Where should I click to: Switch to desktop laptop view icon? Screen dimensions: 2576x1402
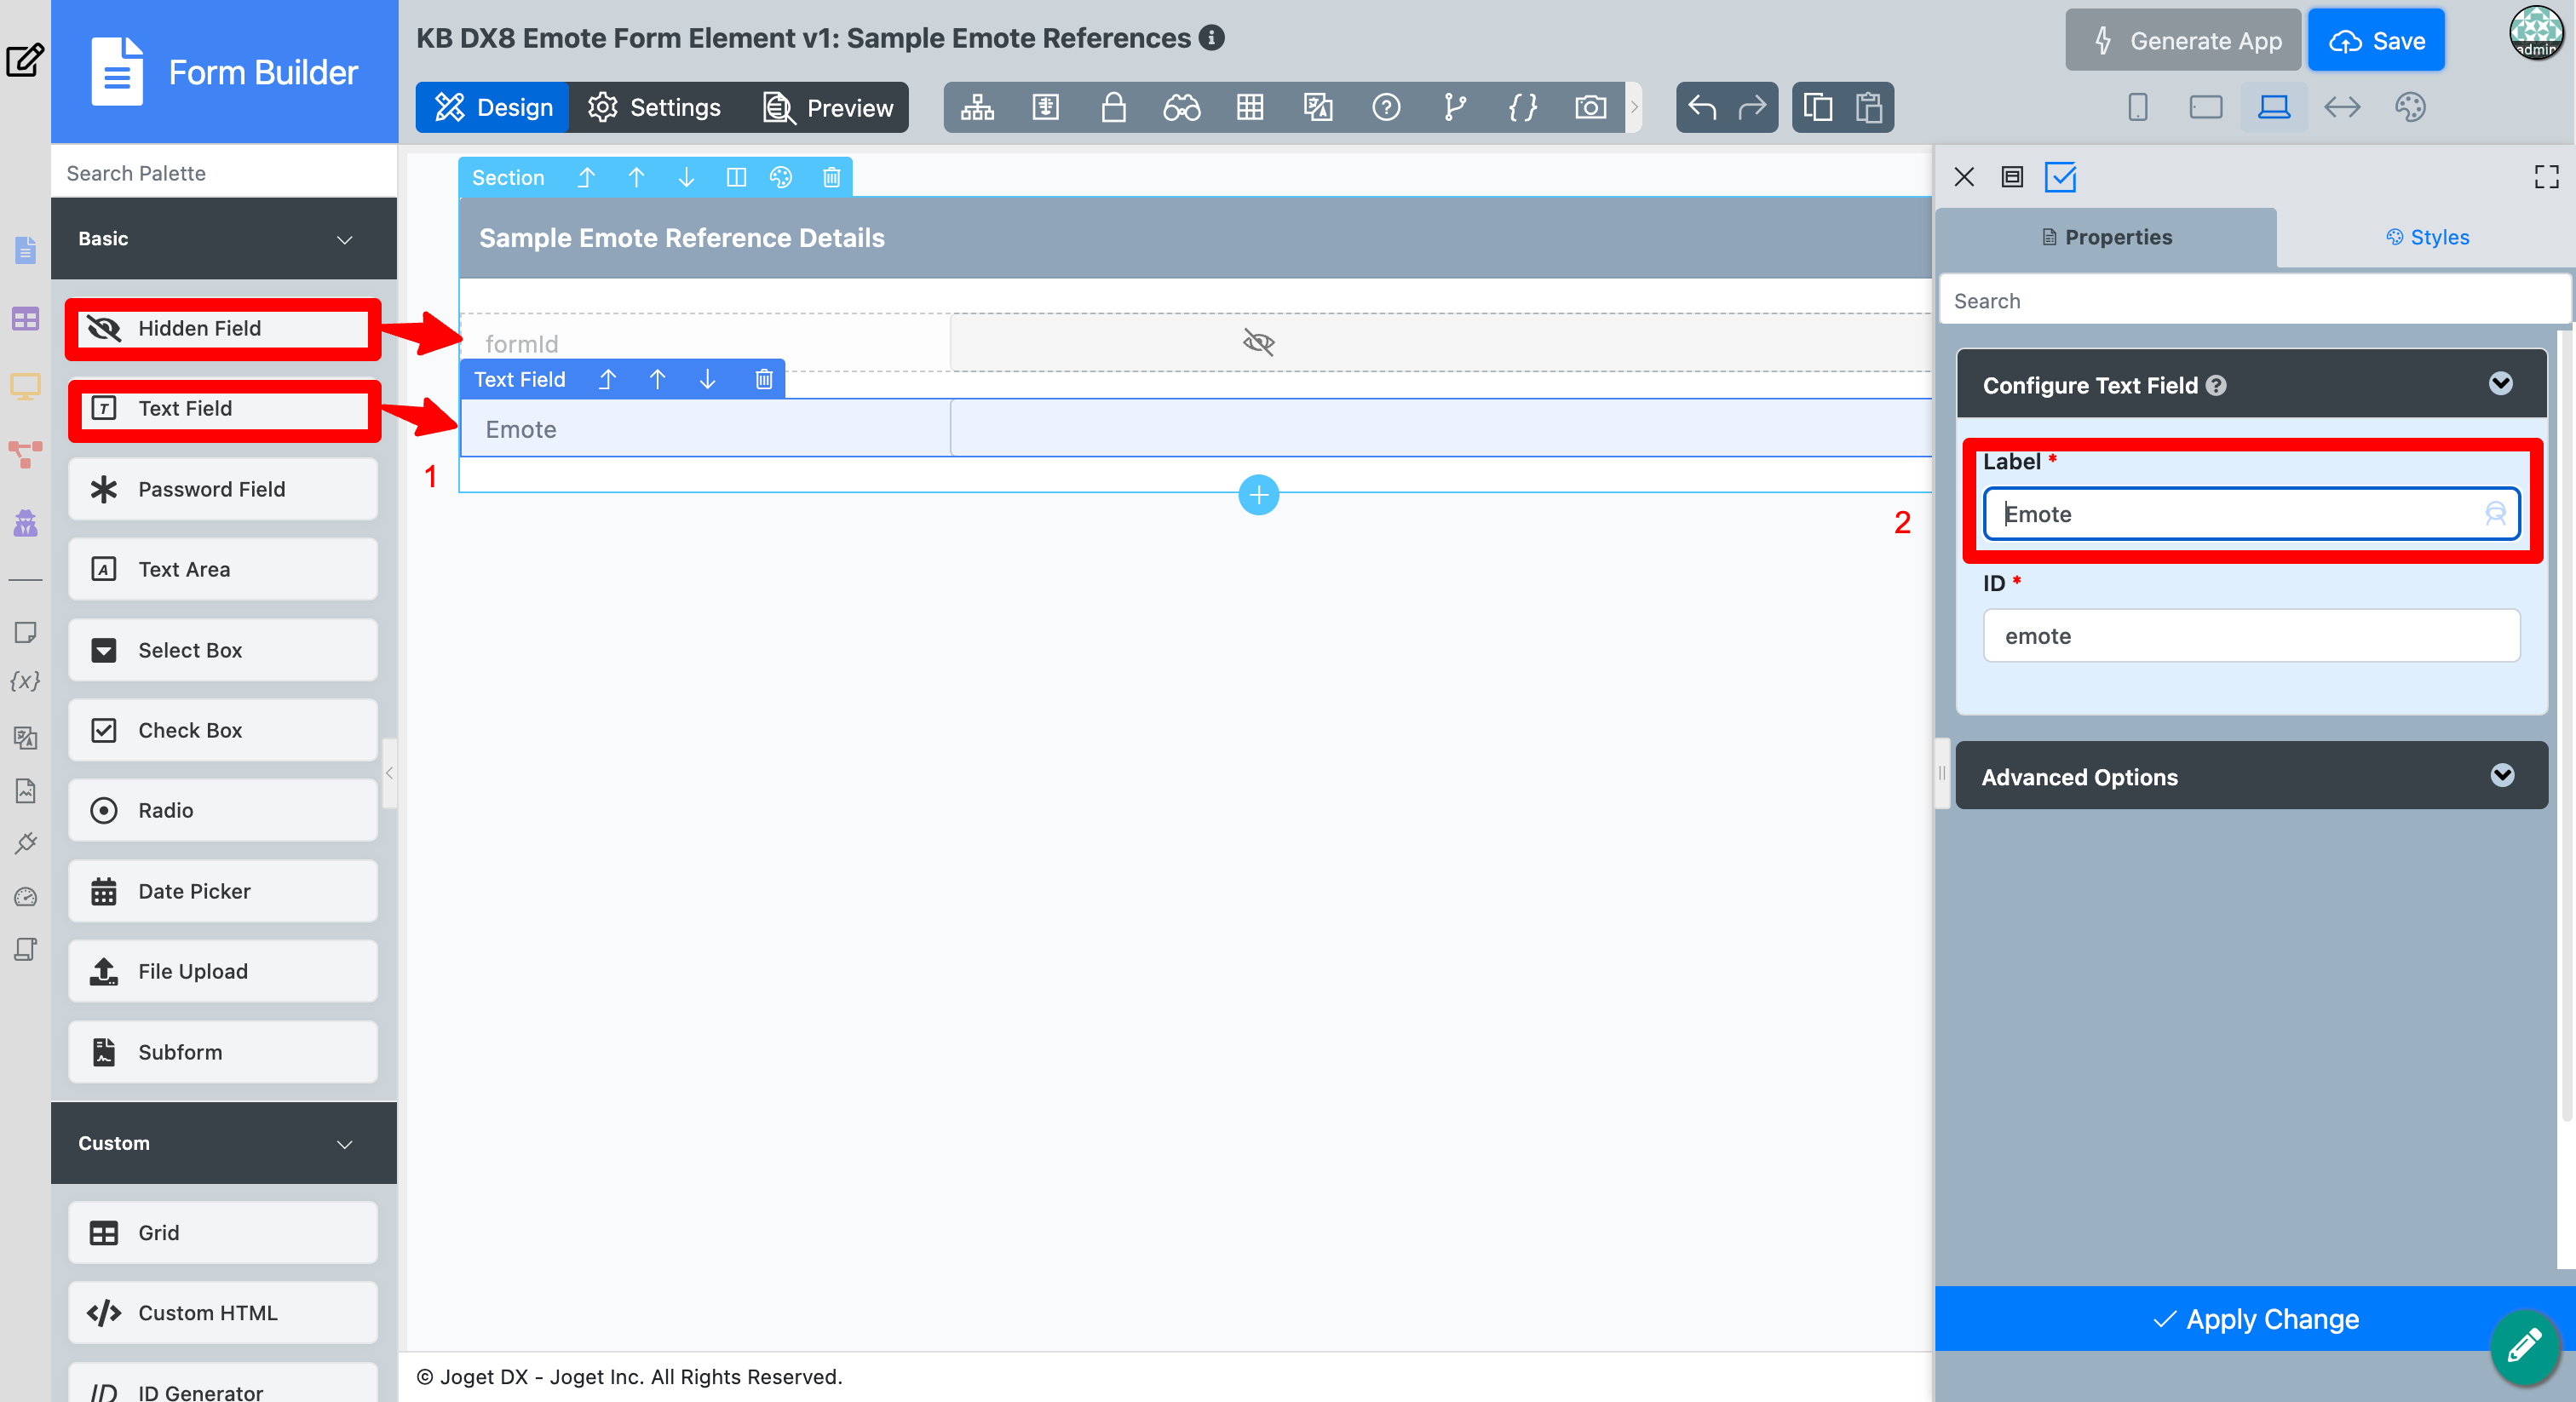click(x=2274, y=107)
